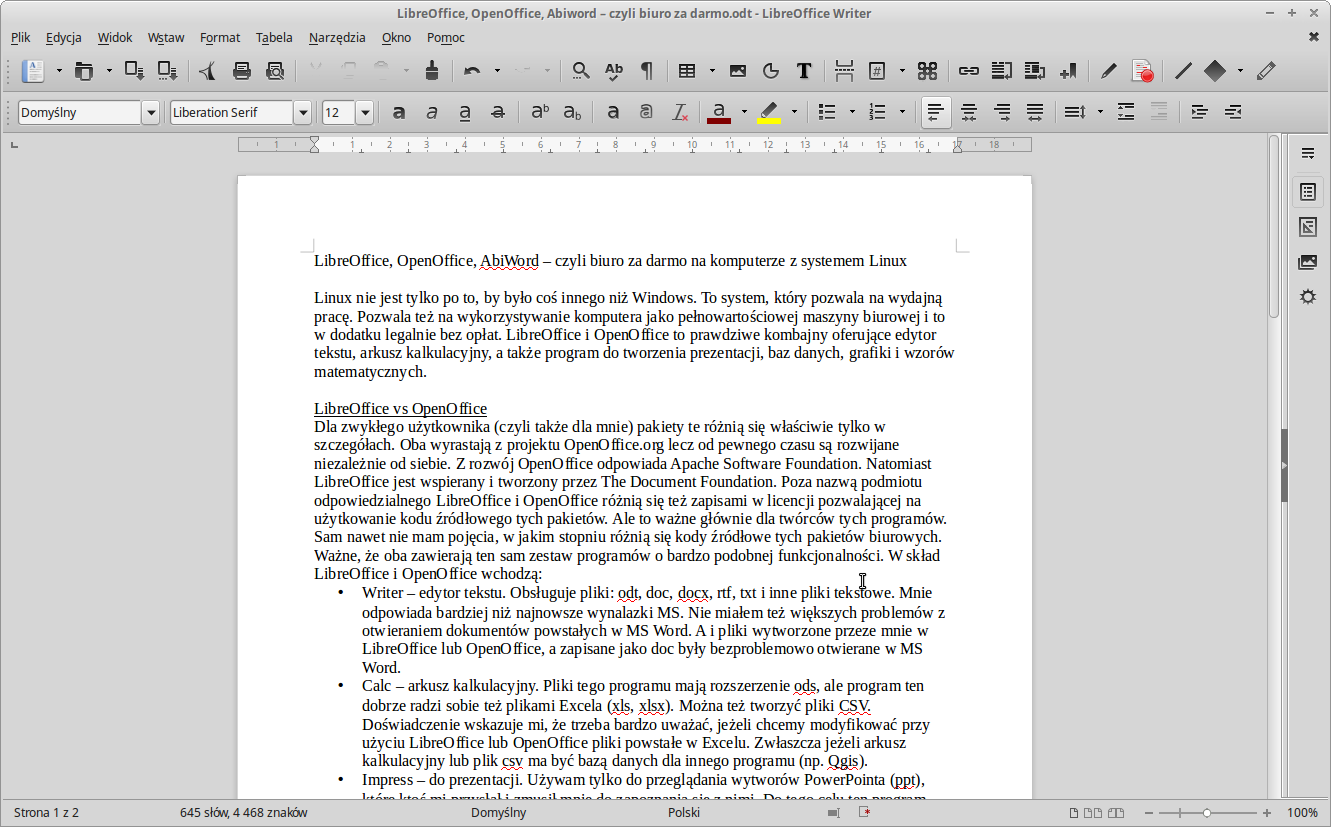Click the Insert Comment pencil icon
1331x827 pixels.
(1108, 71)
